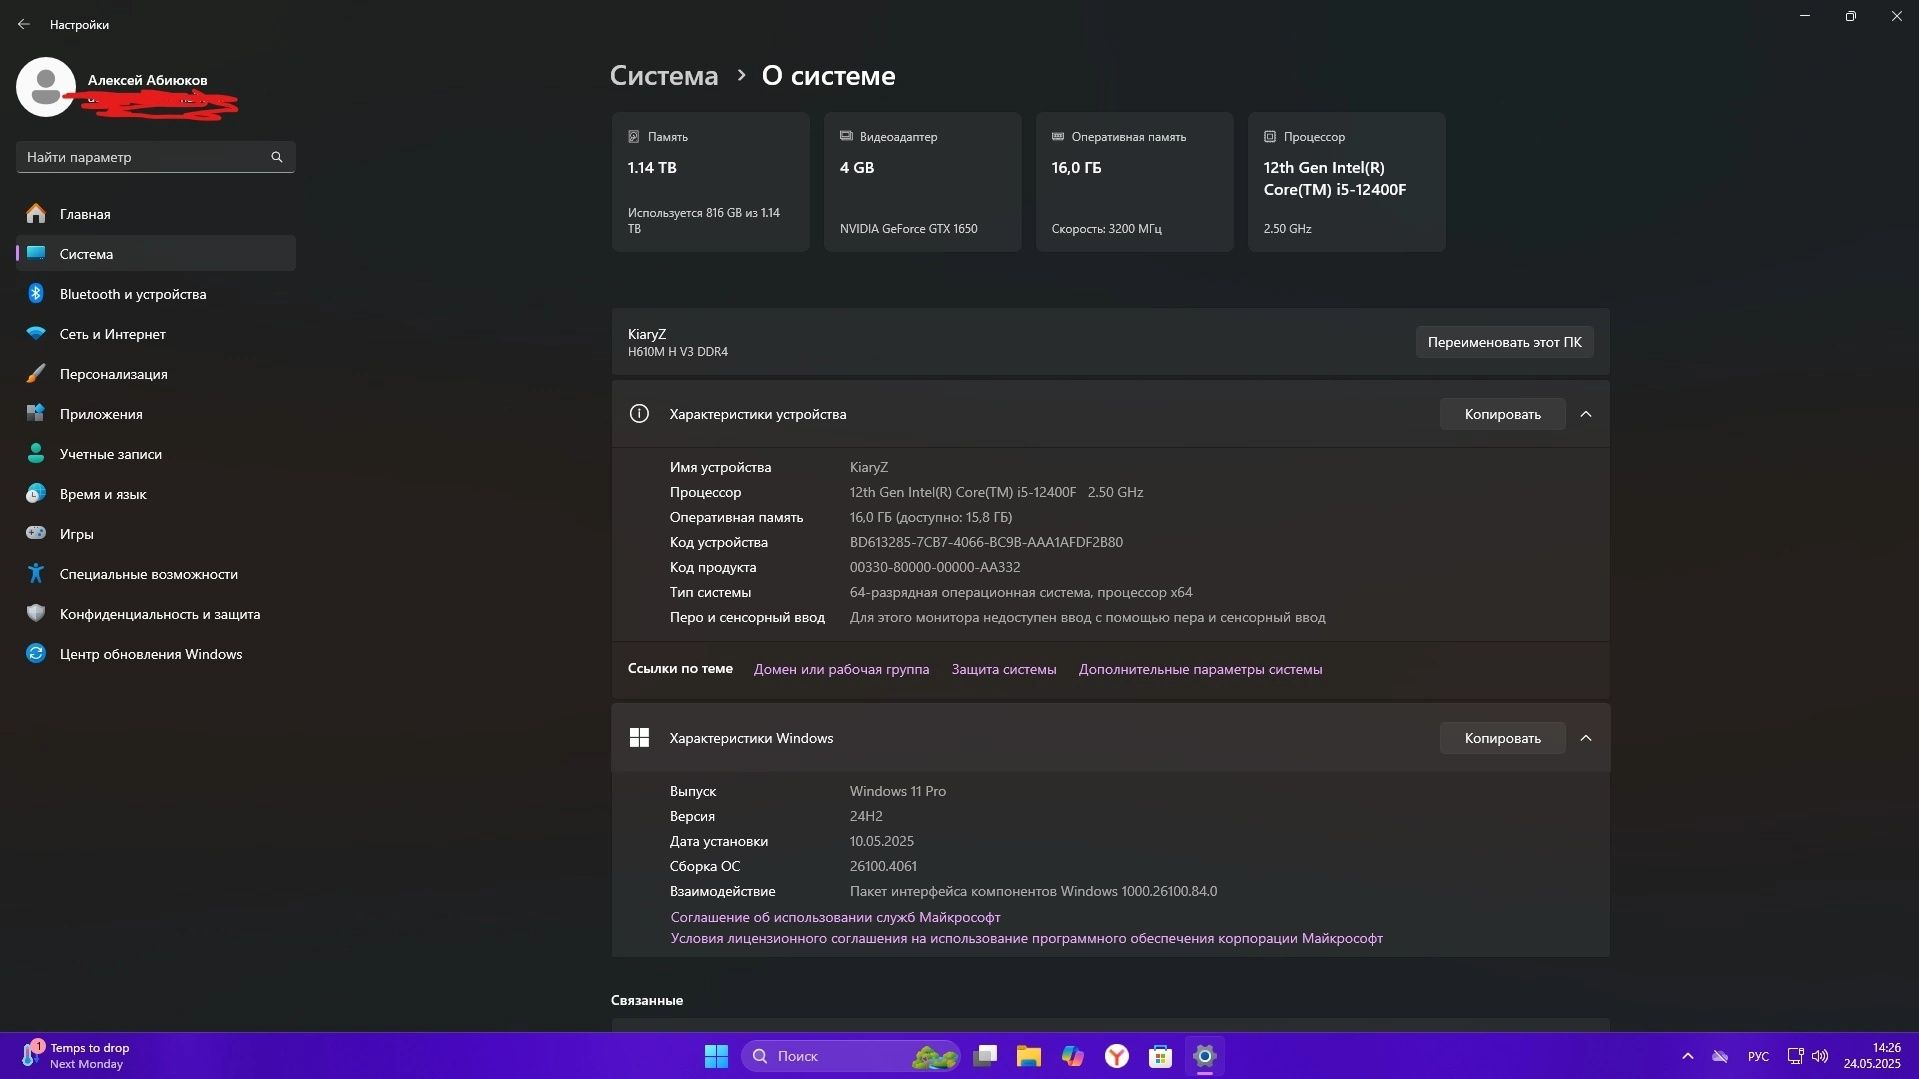1919x1079 pixels.
Task: Click the info icon beside Характеристики устройства
Action: click(639, 414)
